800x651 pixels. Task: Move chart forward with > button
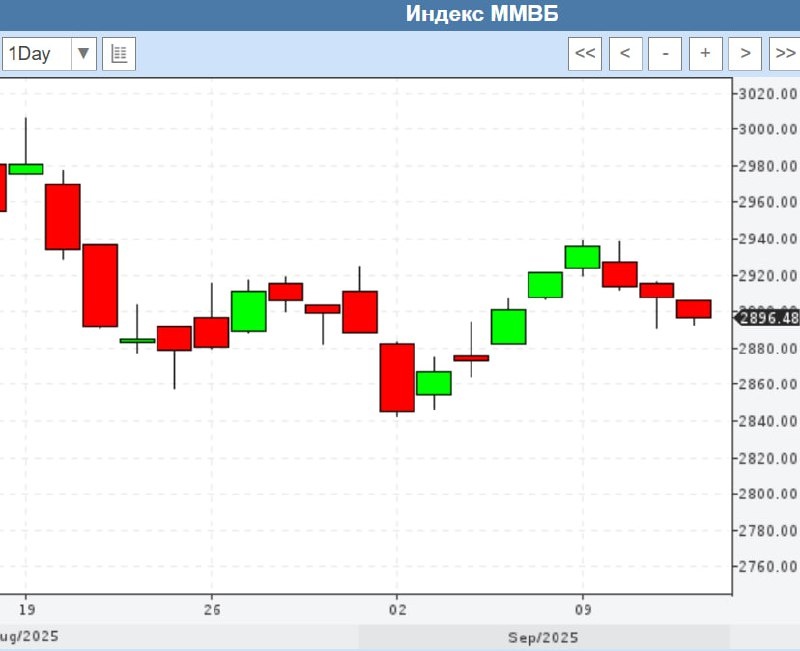coord(745,54)
